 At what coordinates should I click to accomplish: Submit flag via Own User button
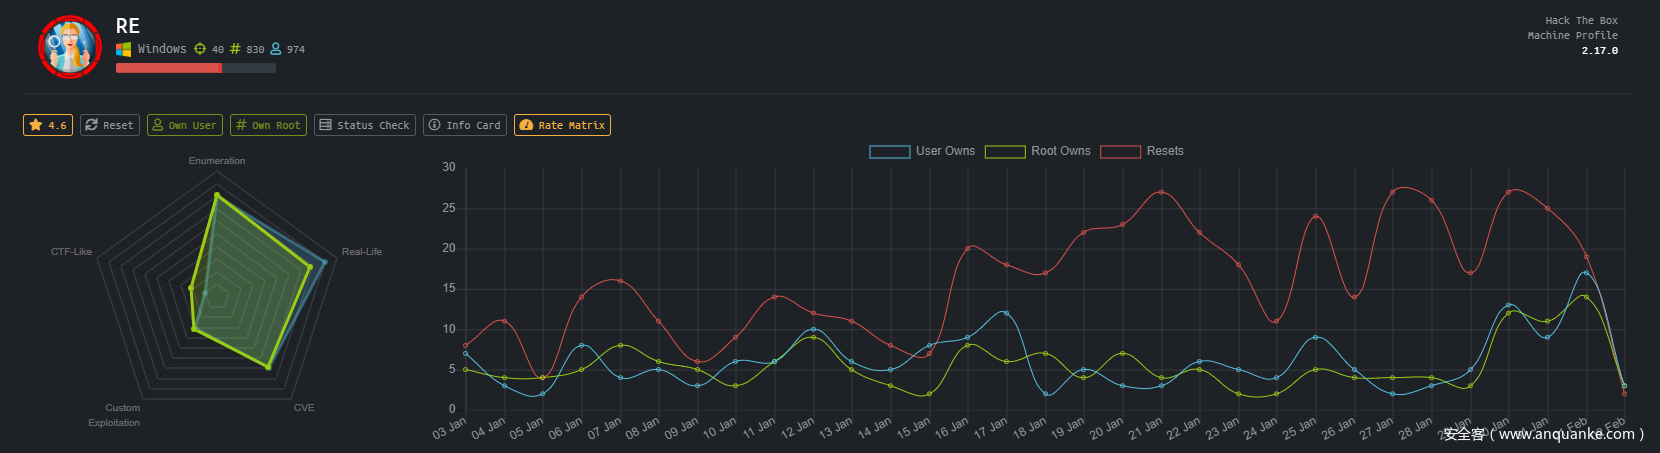[x=185, y=125]
